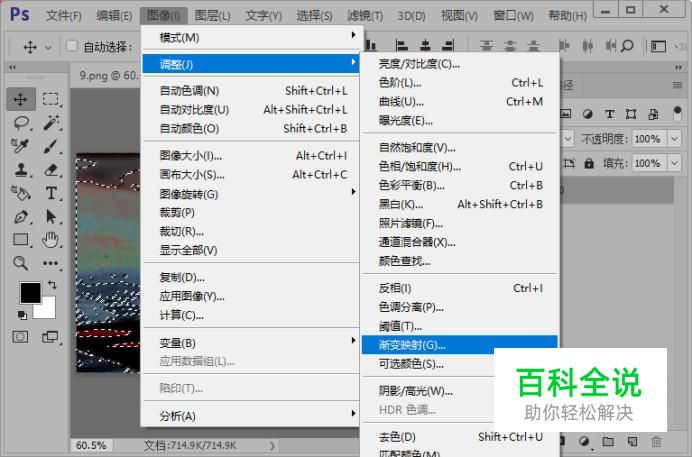Select the Rectangular Marquee tool
This screenshot has width=692, height=457.
(51, 99)
